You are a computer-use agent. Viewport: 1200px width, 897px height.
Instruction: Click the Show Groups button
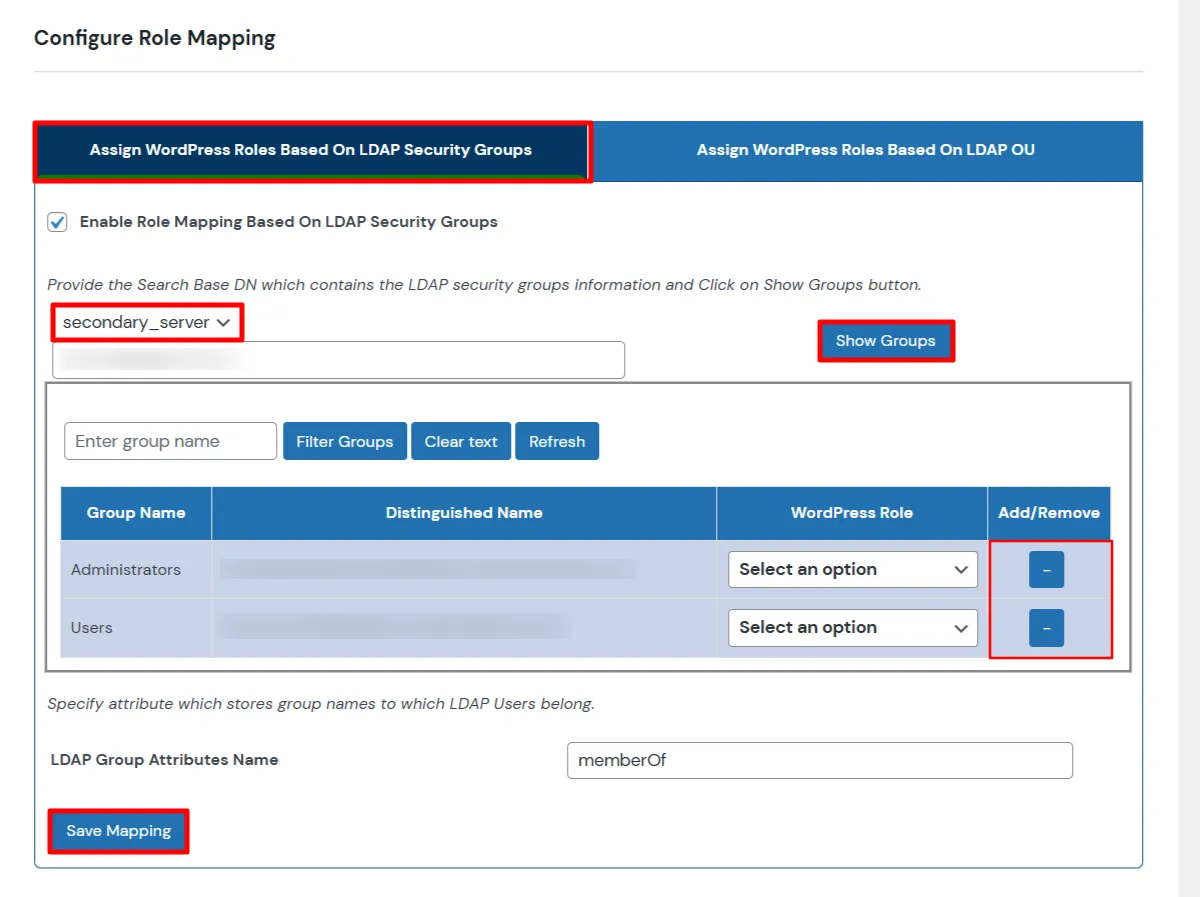[x=885, y=341]
